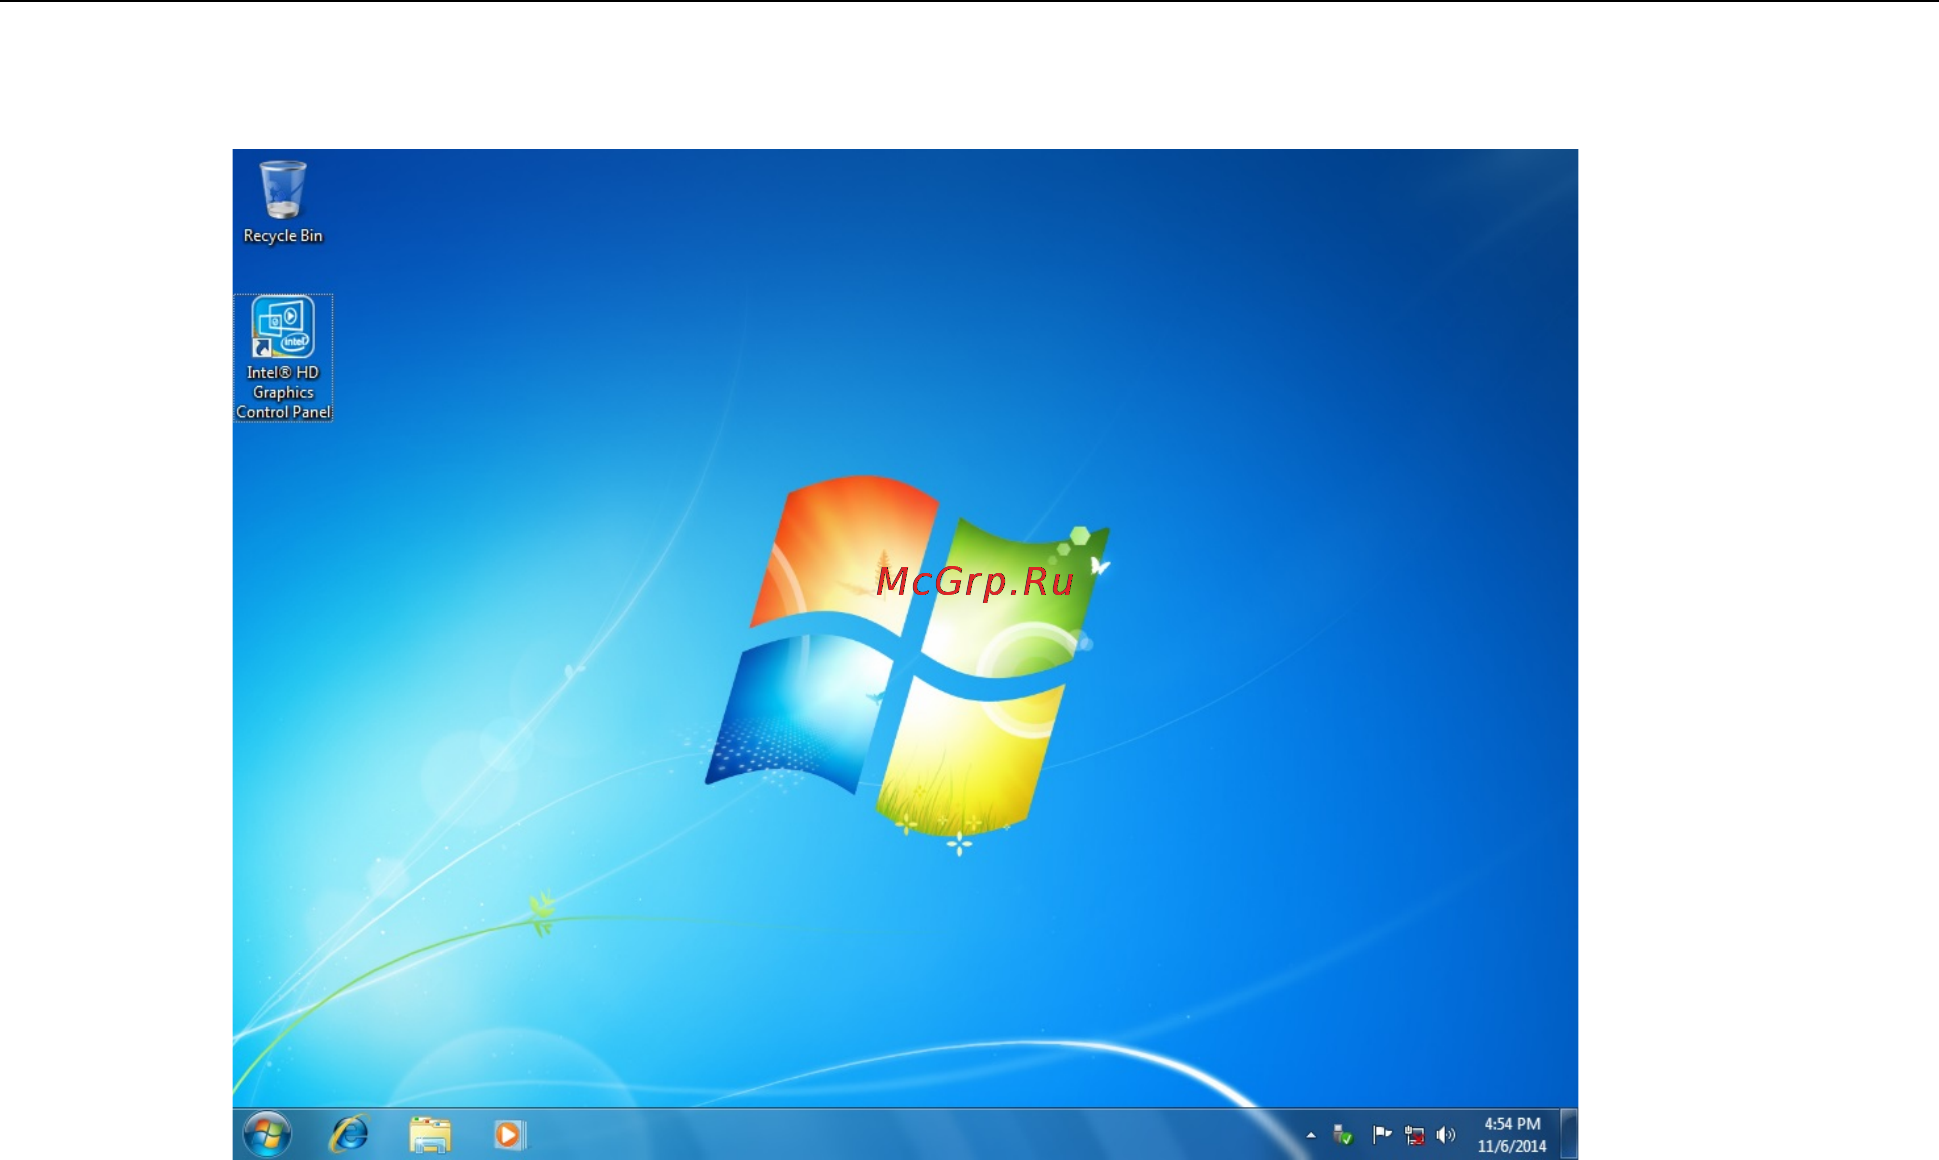Launch Internet Explorer from the taskbar
Image resolution: width=1939 pixels, height=1160 pixels.
point(350,1135)
